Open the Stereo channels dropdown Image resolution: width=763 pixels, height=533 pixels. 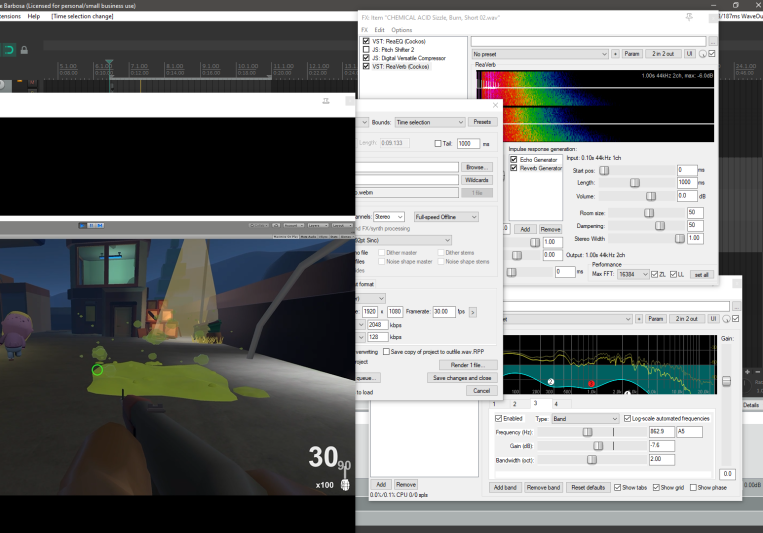coord(389,217)
